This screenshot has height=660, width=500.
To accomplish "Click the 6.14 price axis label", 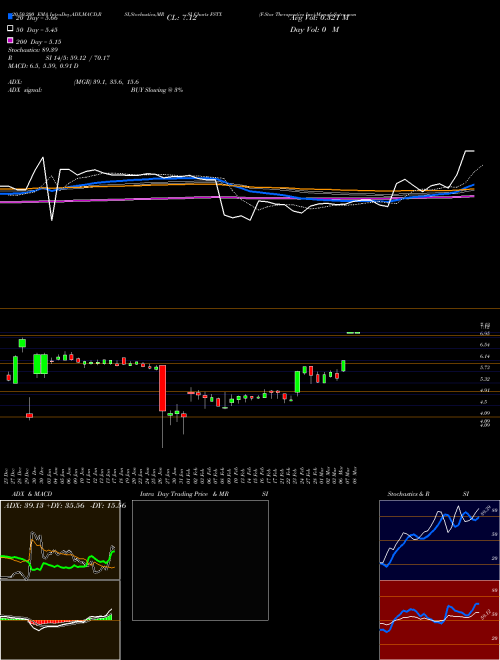I will click(x=485, y=356).
